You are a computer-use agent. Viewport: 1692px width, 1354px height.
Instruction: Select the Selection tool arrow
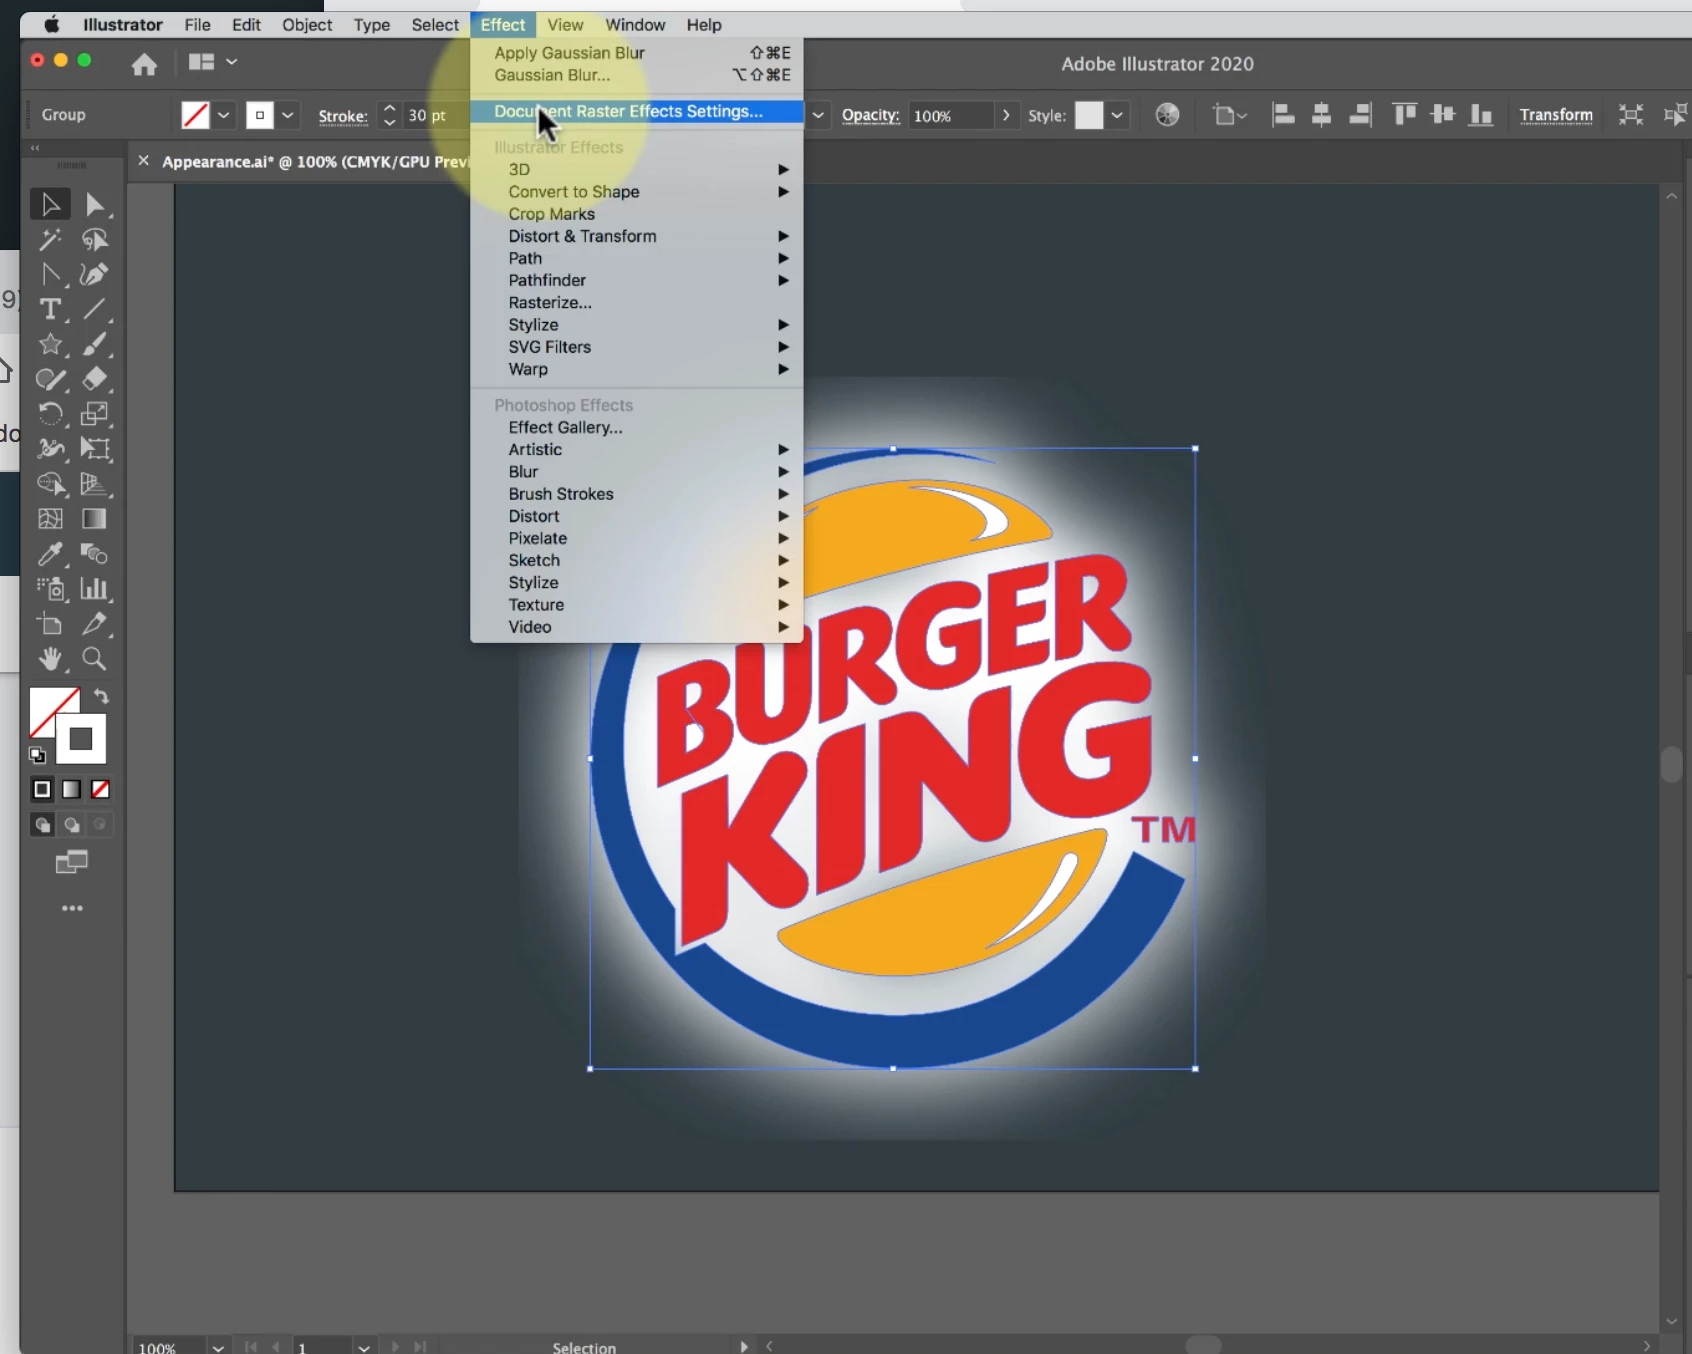(x=50, y=205)
